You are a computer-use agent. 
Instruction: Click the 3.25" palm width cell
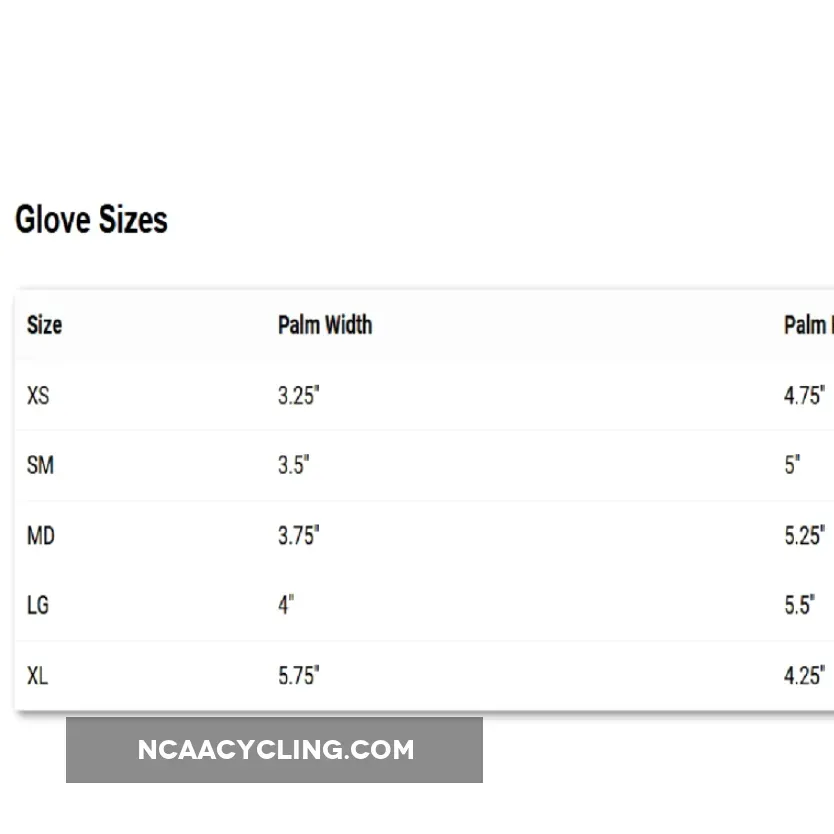tap(298, 396)
